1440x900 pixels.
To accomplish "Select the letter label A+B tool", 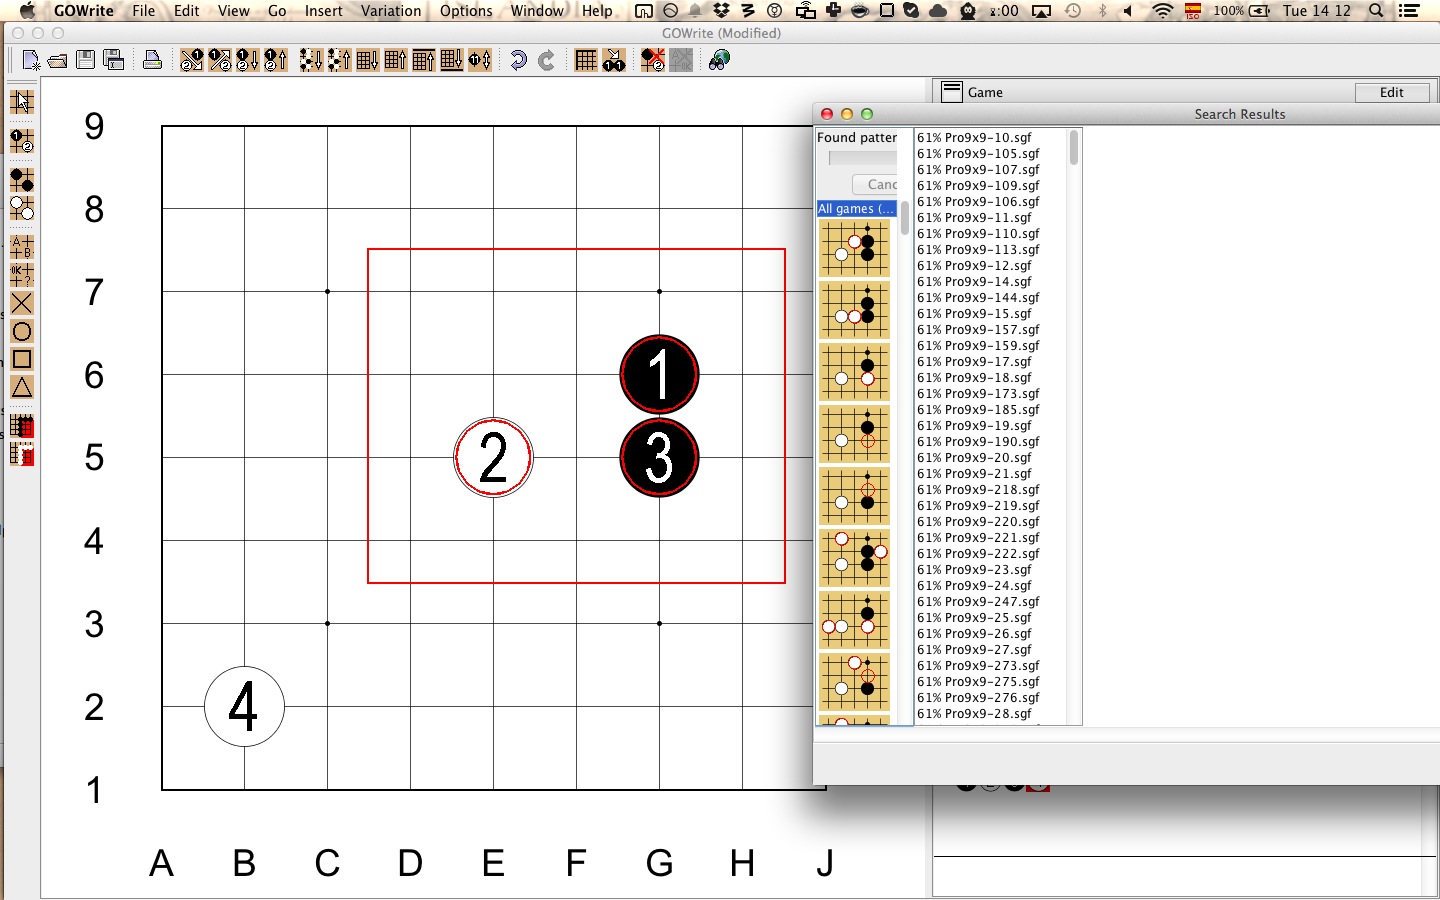I will point(22,245).
